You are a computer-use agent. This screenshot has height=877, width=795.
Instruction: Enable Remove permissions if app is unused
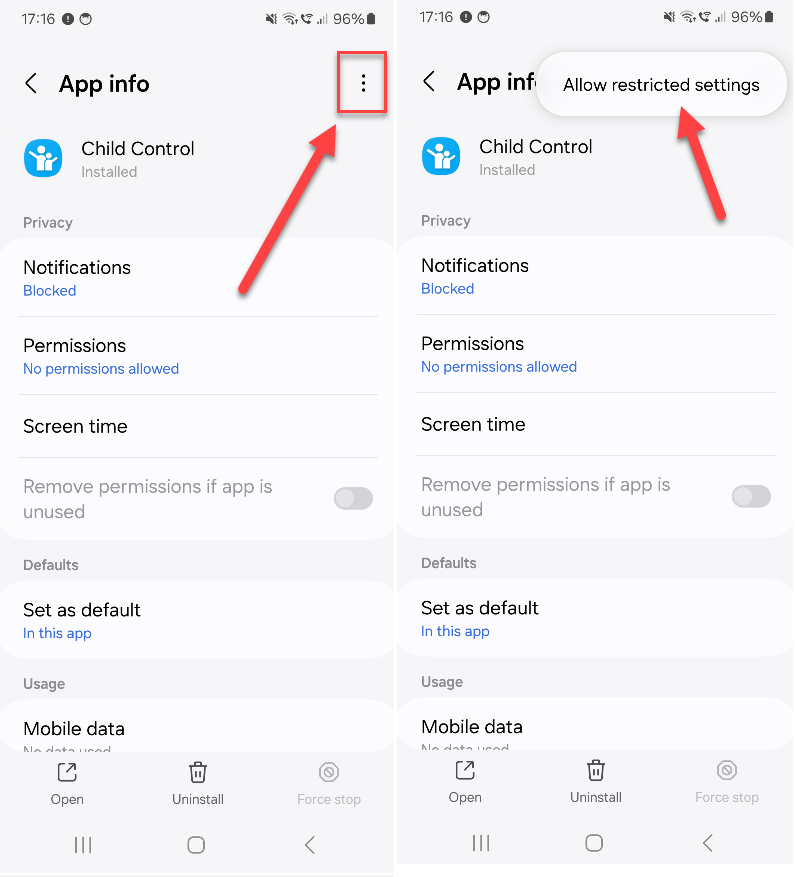(x=353, y=497)
